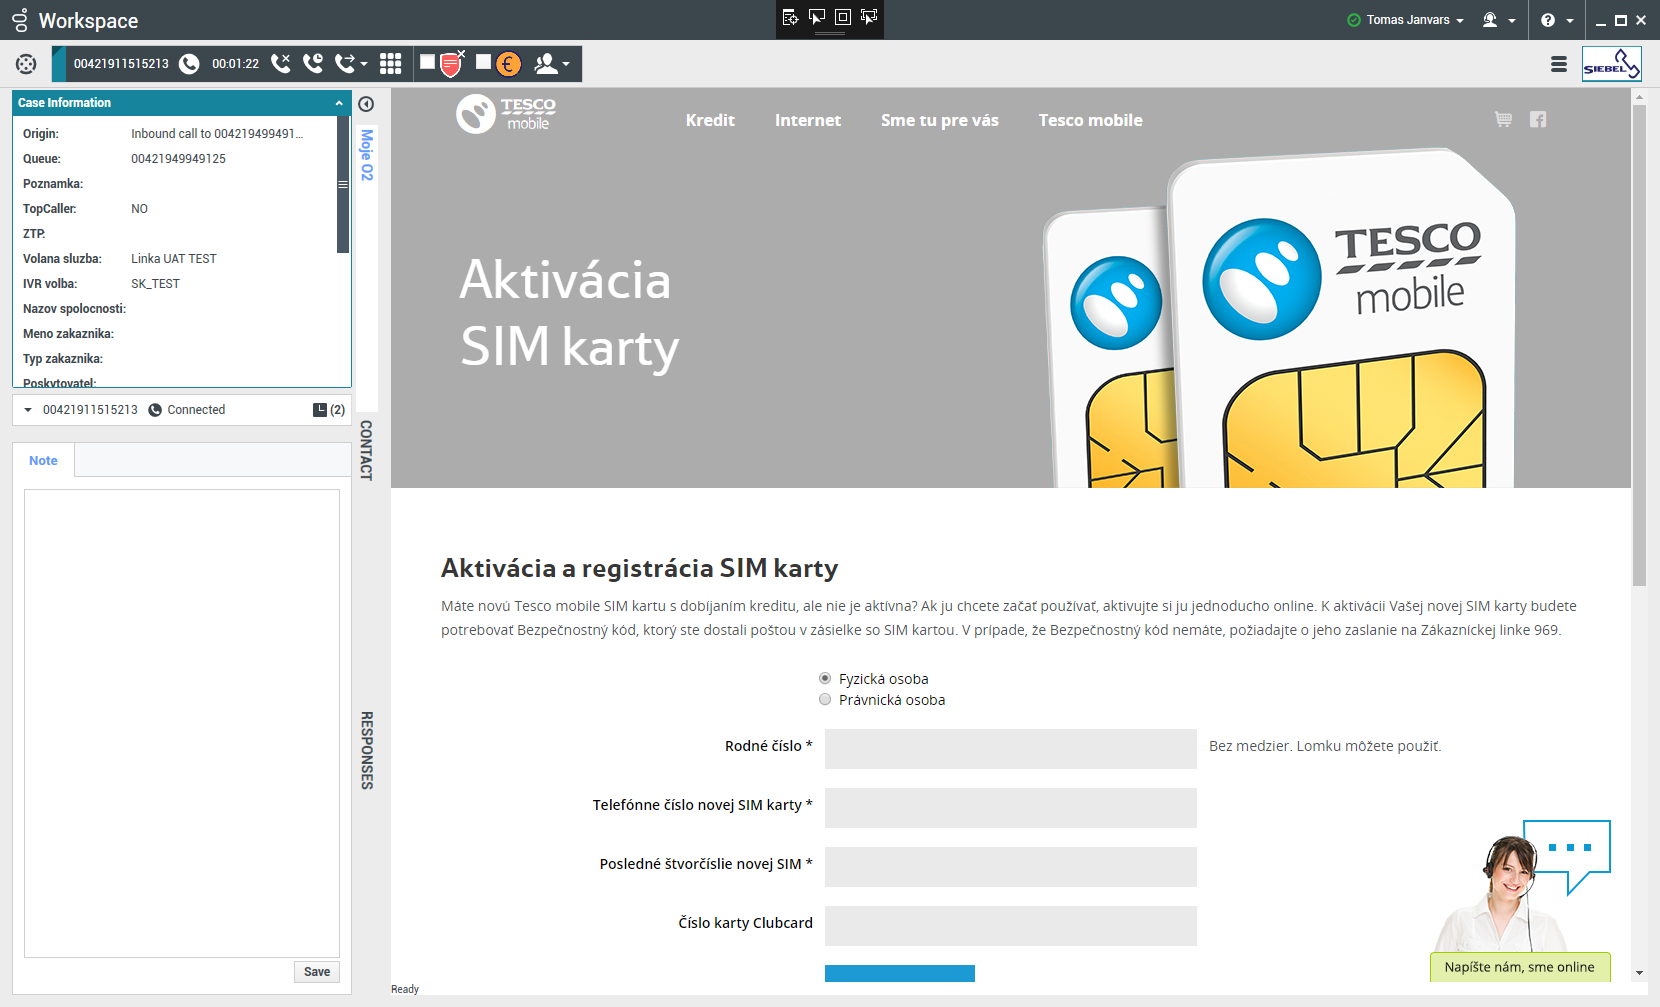Expand the agent headset dropdown arrow
The image size is (1660, 1007).
[x=1512, y=21]
